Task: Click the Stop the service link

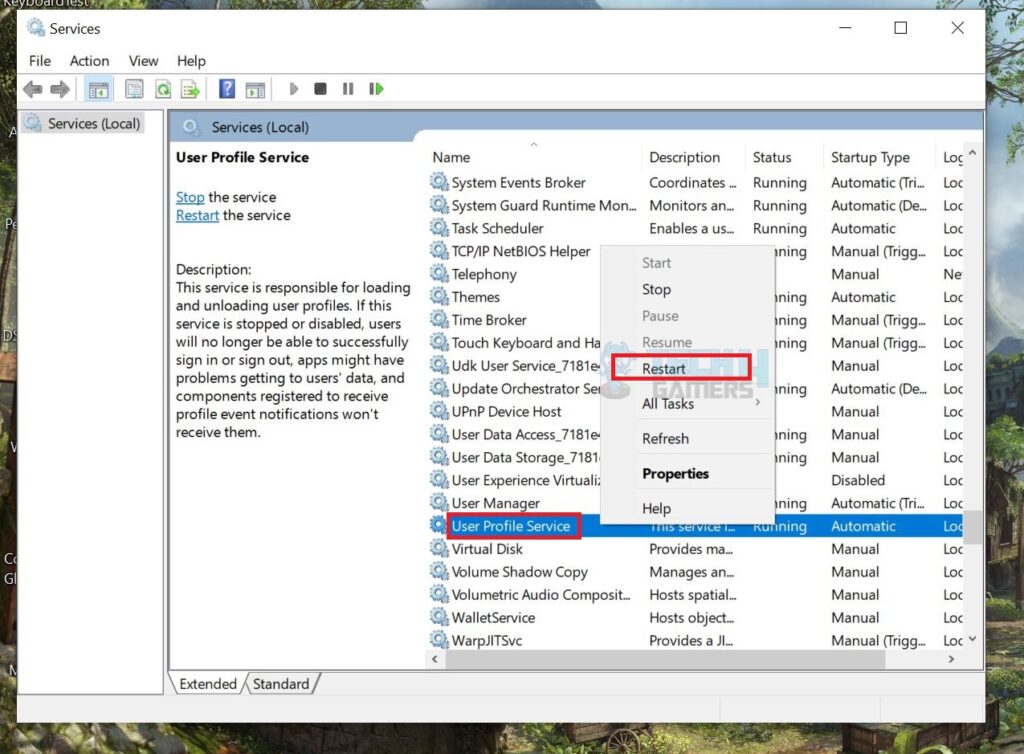Action: (190, 197)
